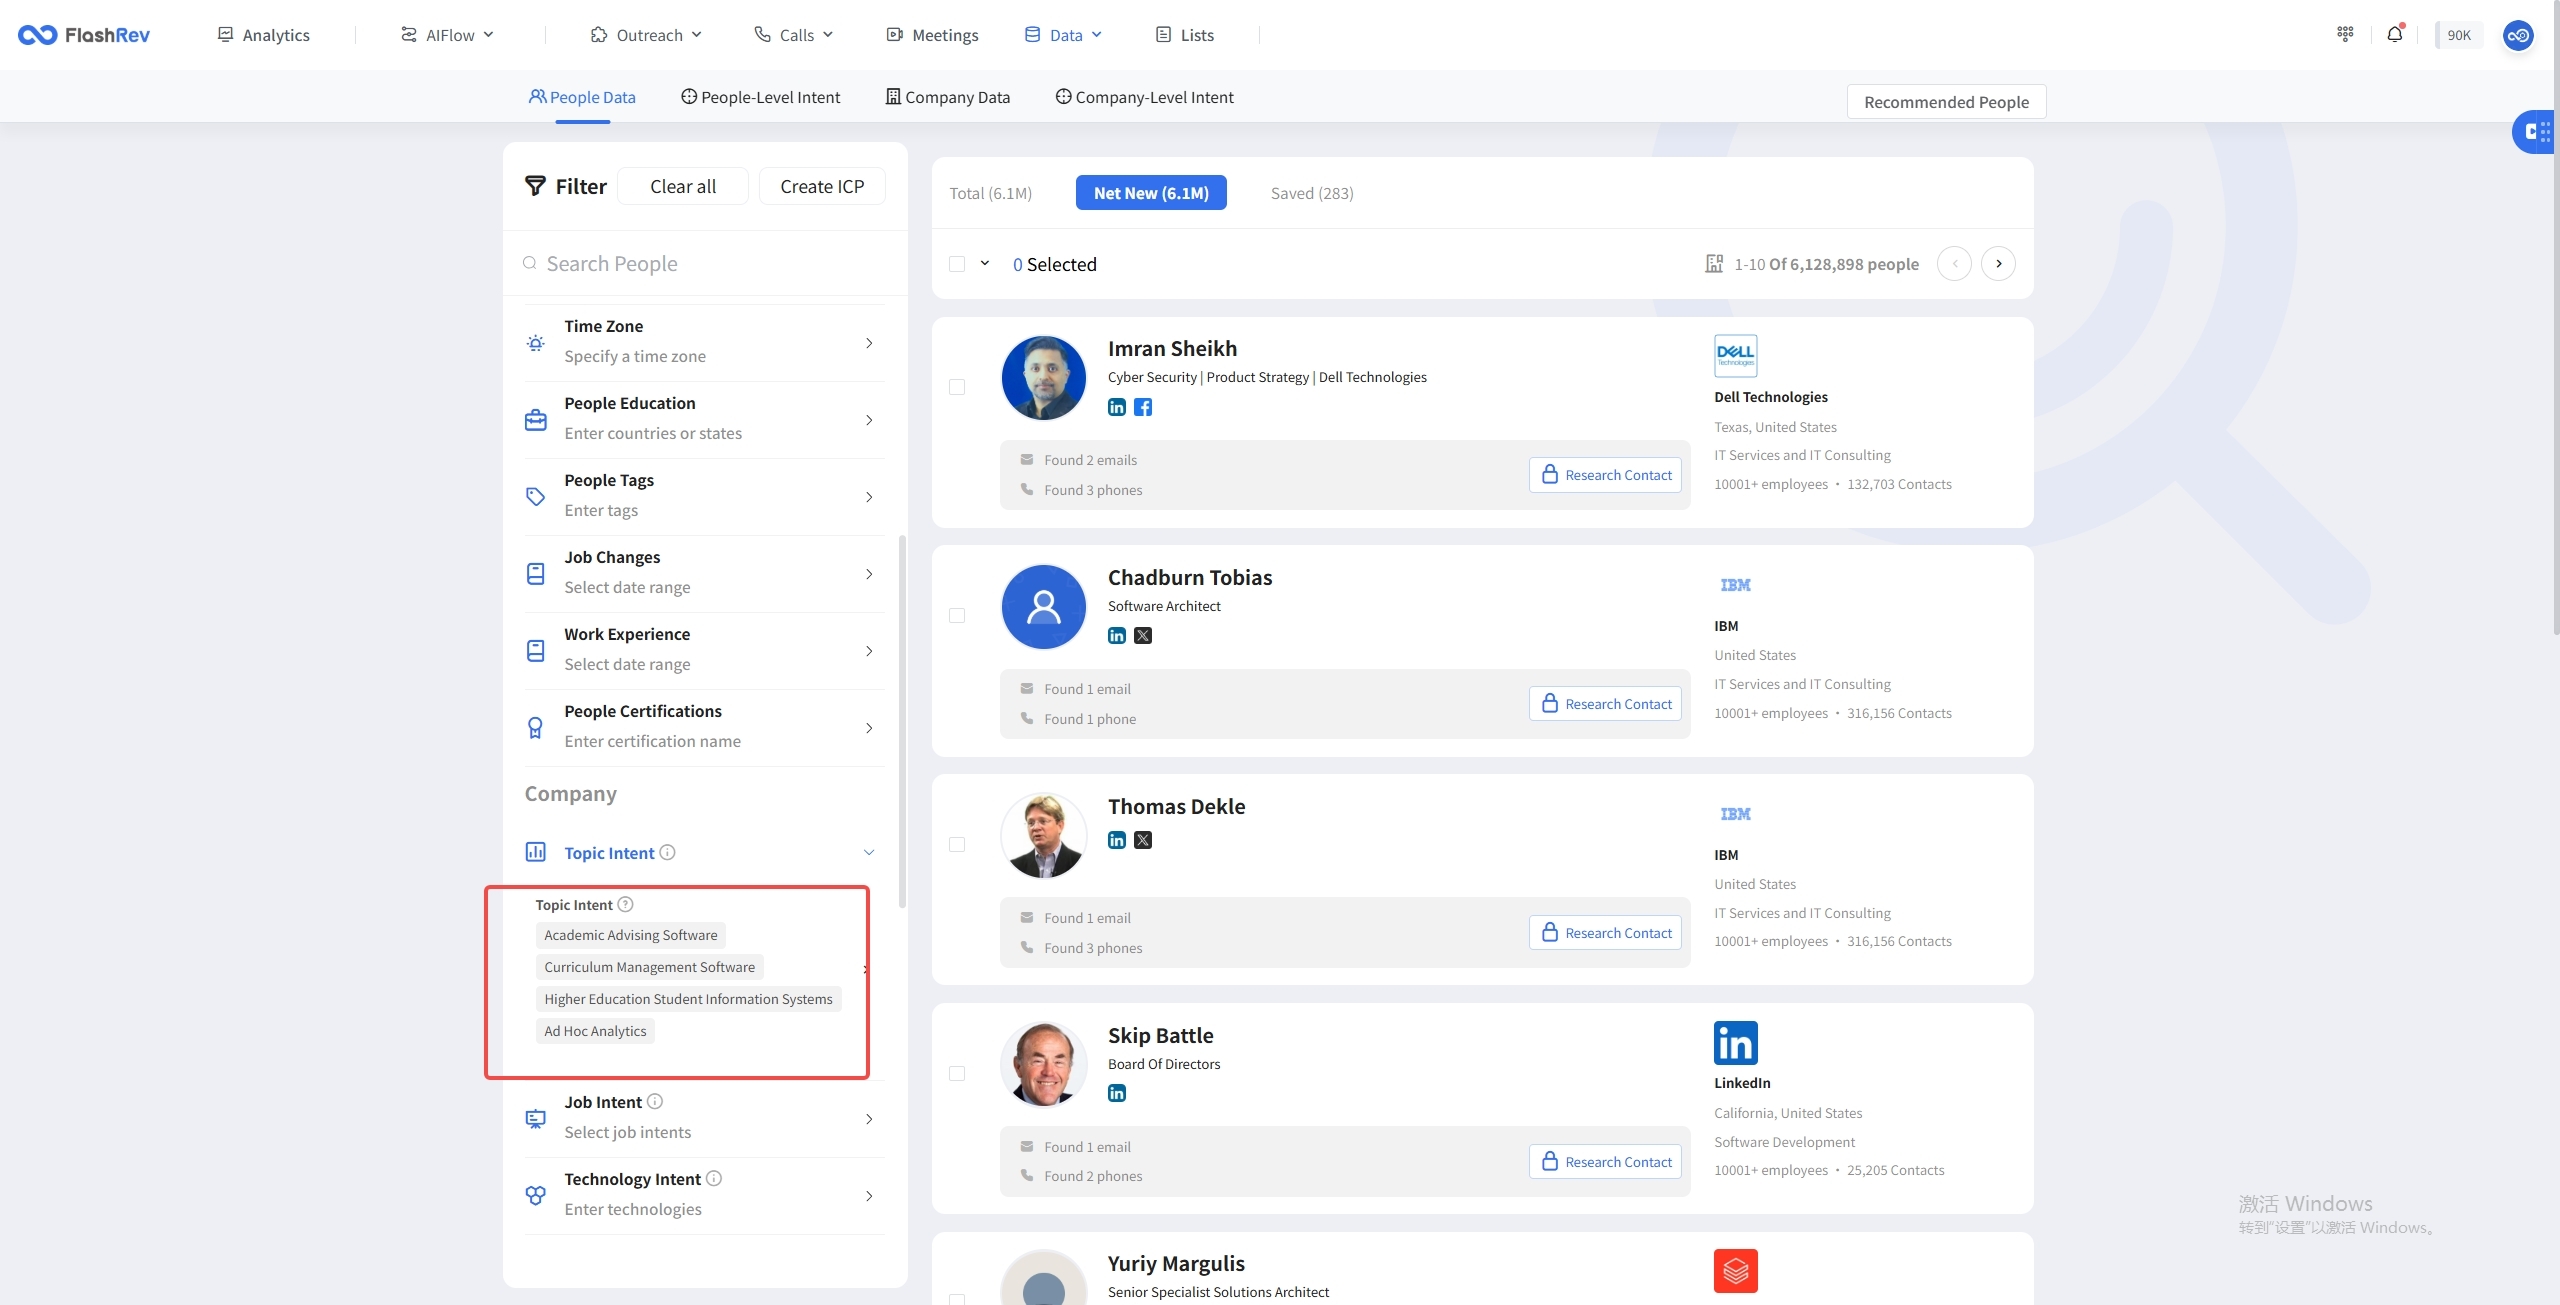Select Imran Sheikh's checkbox
2560x1305 pixels.
pos(957,387)
